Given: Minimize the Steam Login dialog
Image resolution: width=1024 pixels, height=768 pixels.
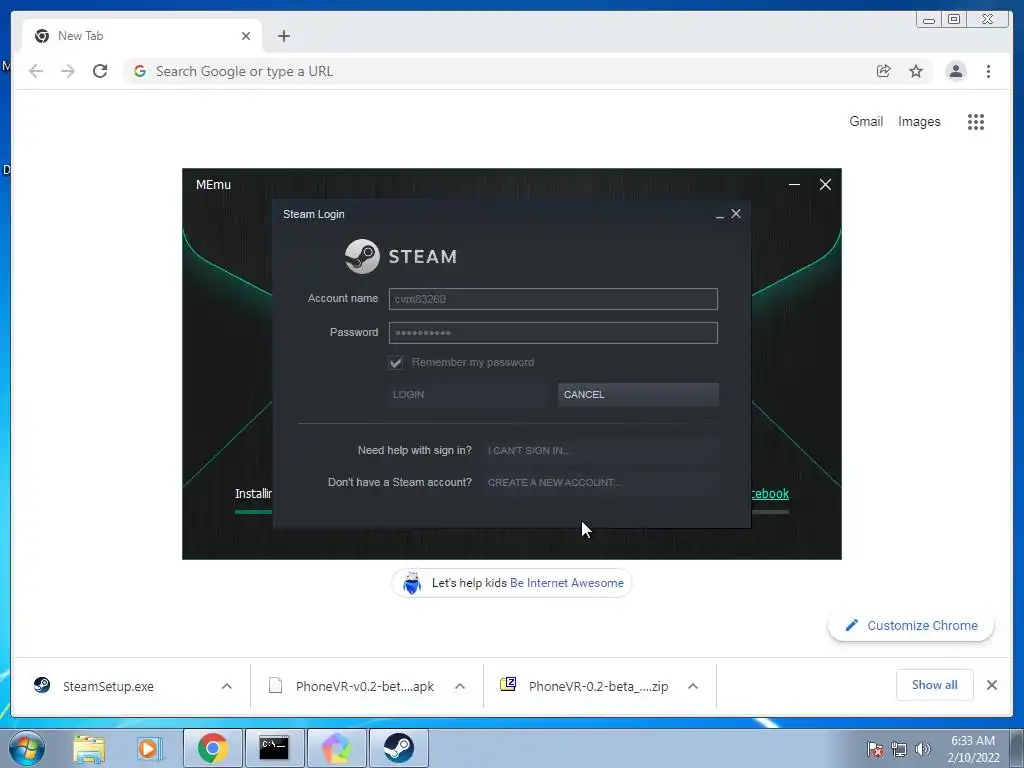Looking at the screenshot, I should click(720, 215).
